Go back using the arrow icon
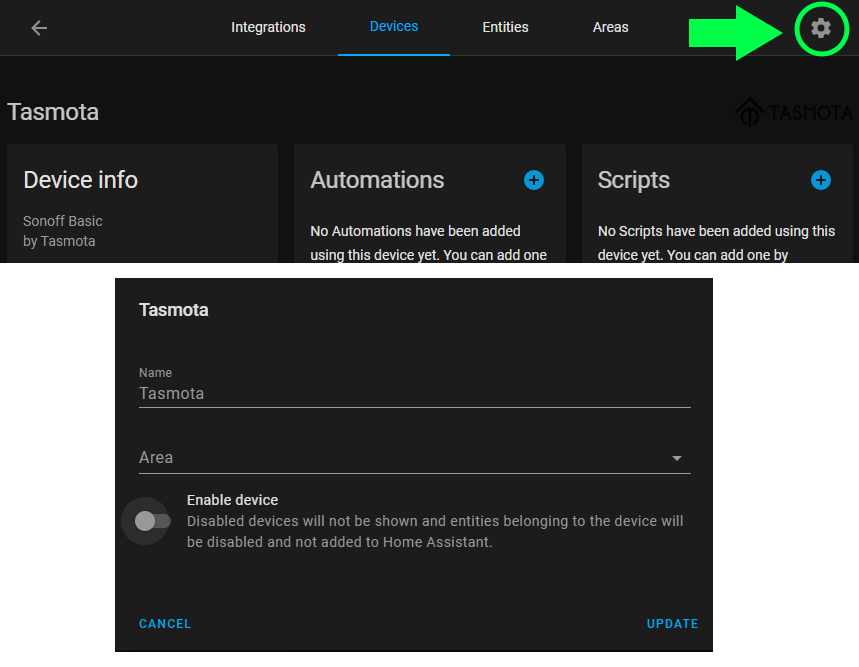This screenshot has height=667, width=859. pyautogui.click(x=38, y=28)
